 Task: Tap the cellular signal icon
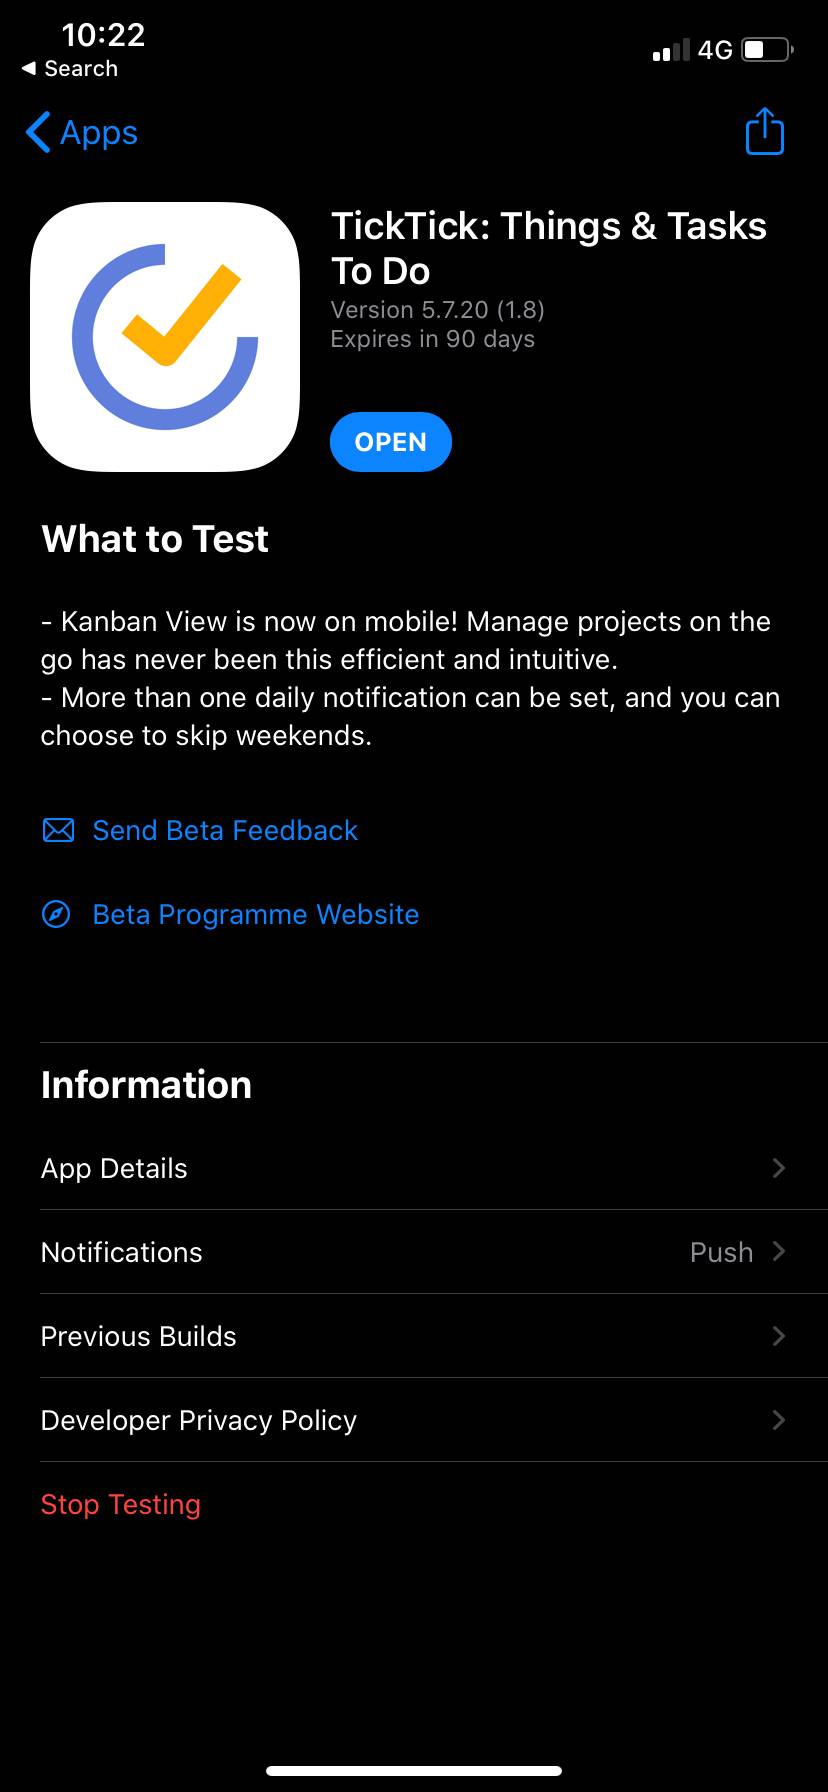pyautogui.click(x=672, y=48)
